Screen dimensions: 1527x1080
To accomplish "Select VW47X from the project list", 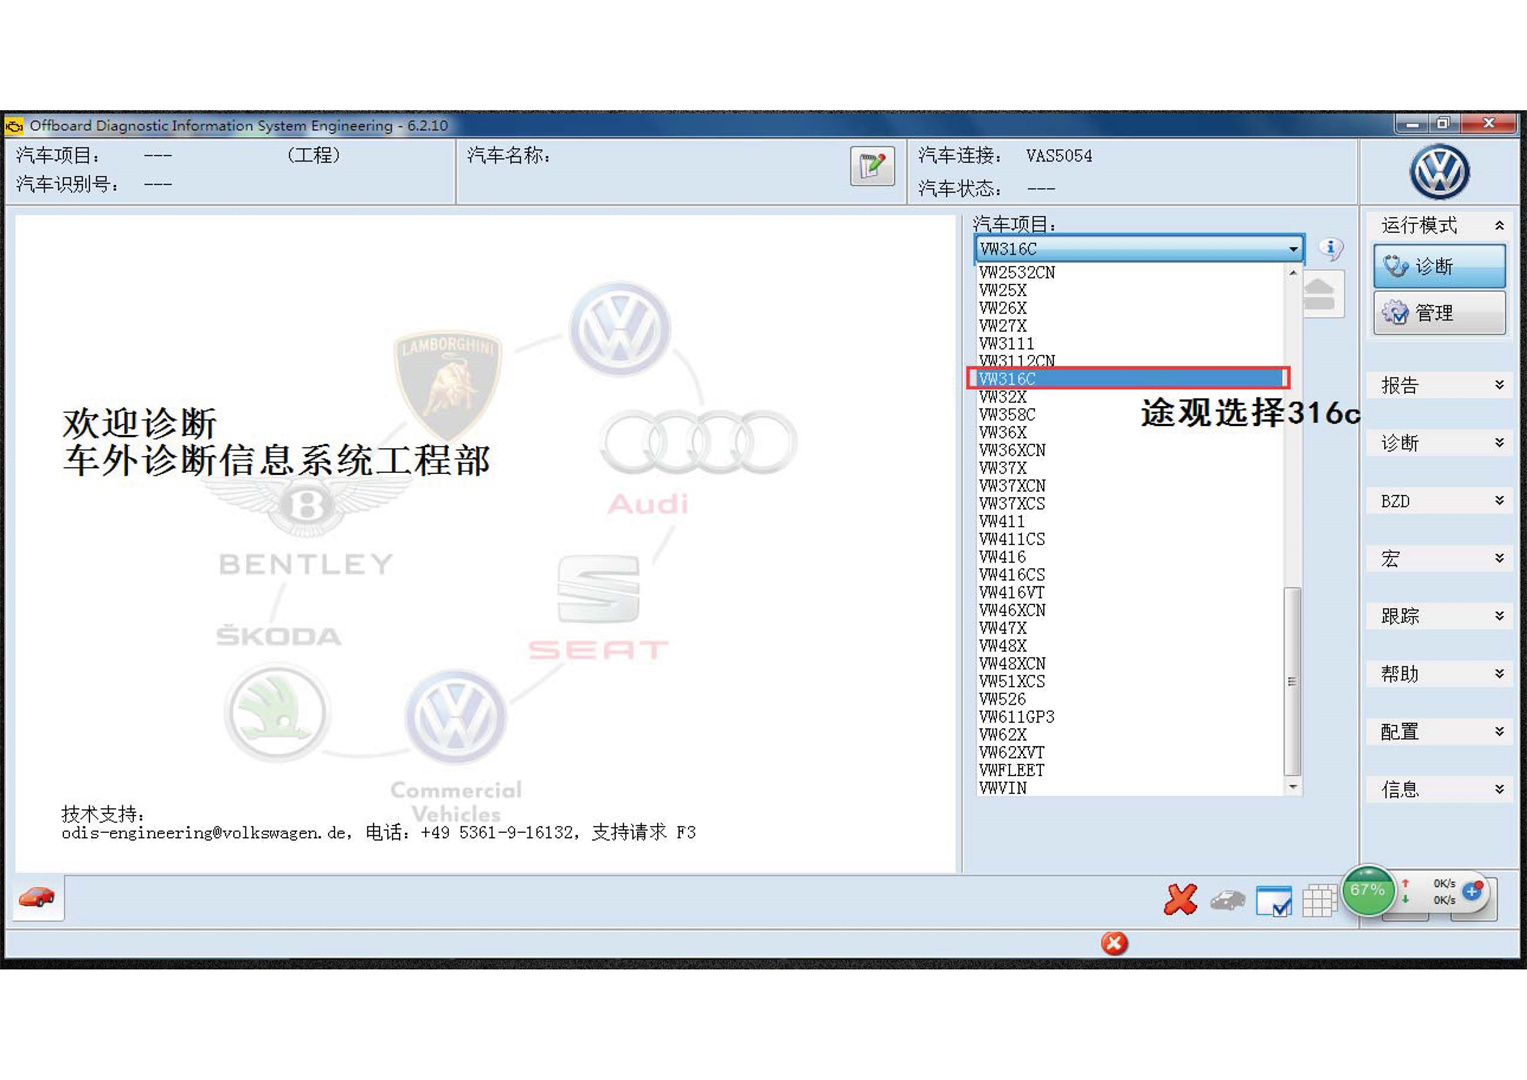I will [x=1130, y=628].
